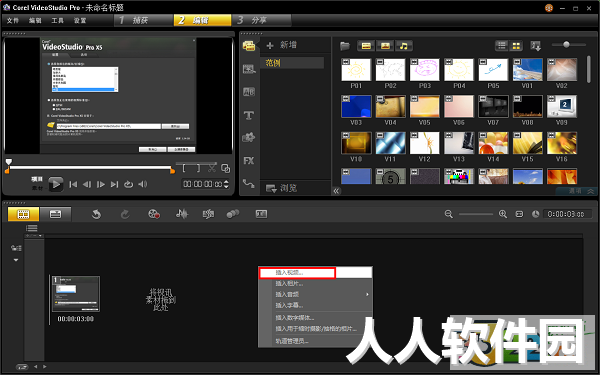Click the preview timecode stepper arrows
This screenshot has height=375, width=600.
[x=226, y=184]
